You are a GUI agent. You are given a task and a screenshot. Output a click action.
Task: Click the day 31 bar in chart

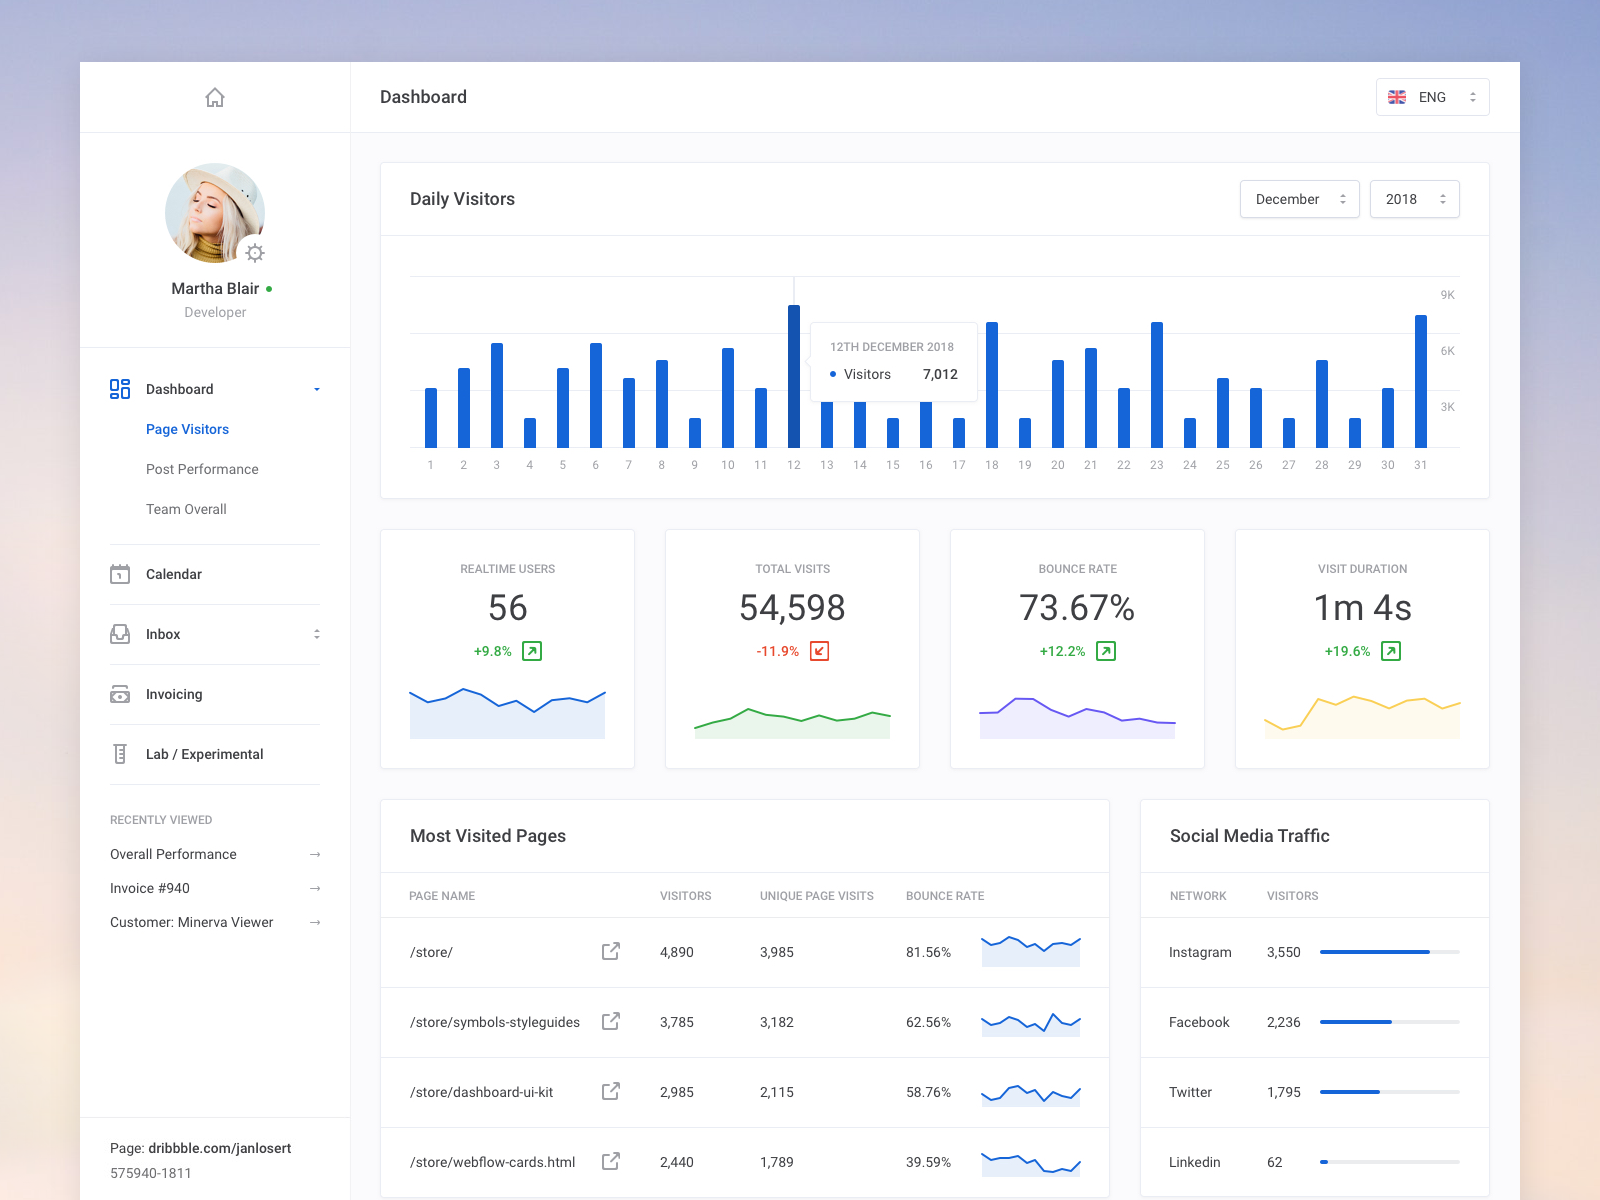1421,381
